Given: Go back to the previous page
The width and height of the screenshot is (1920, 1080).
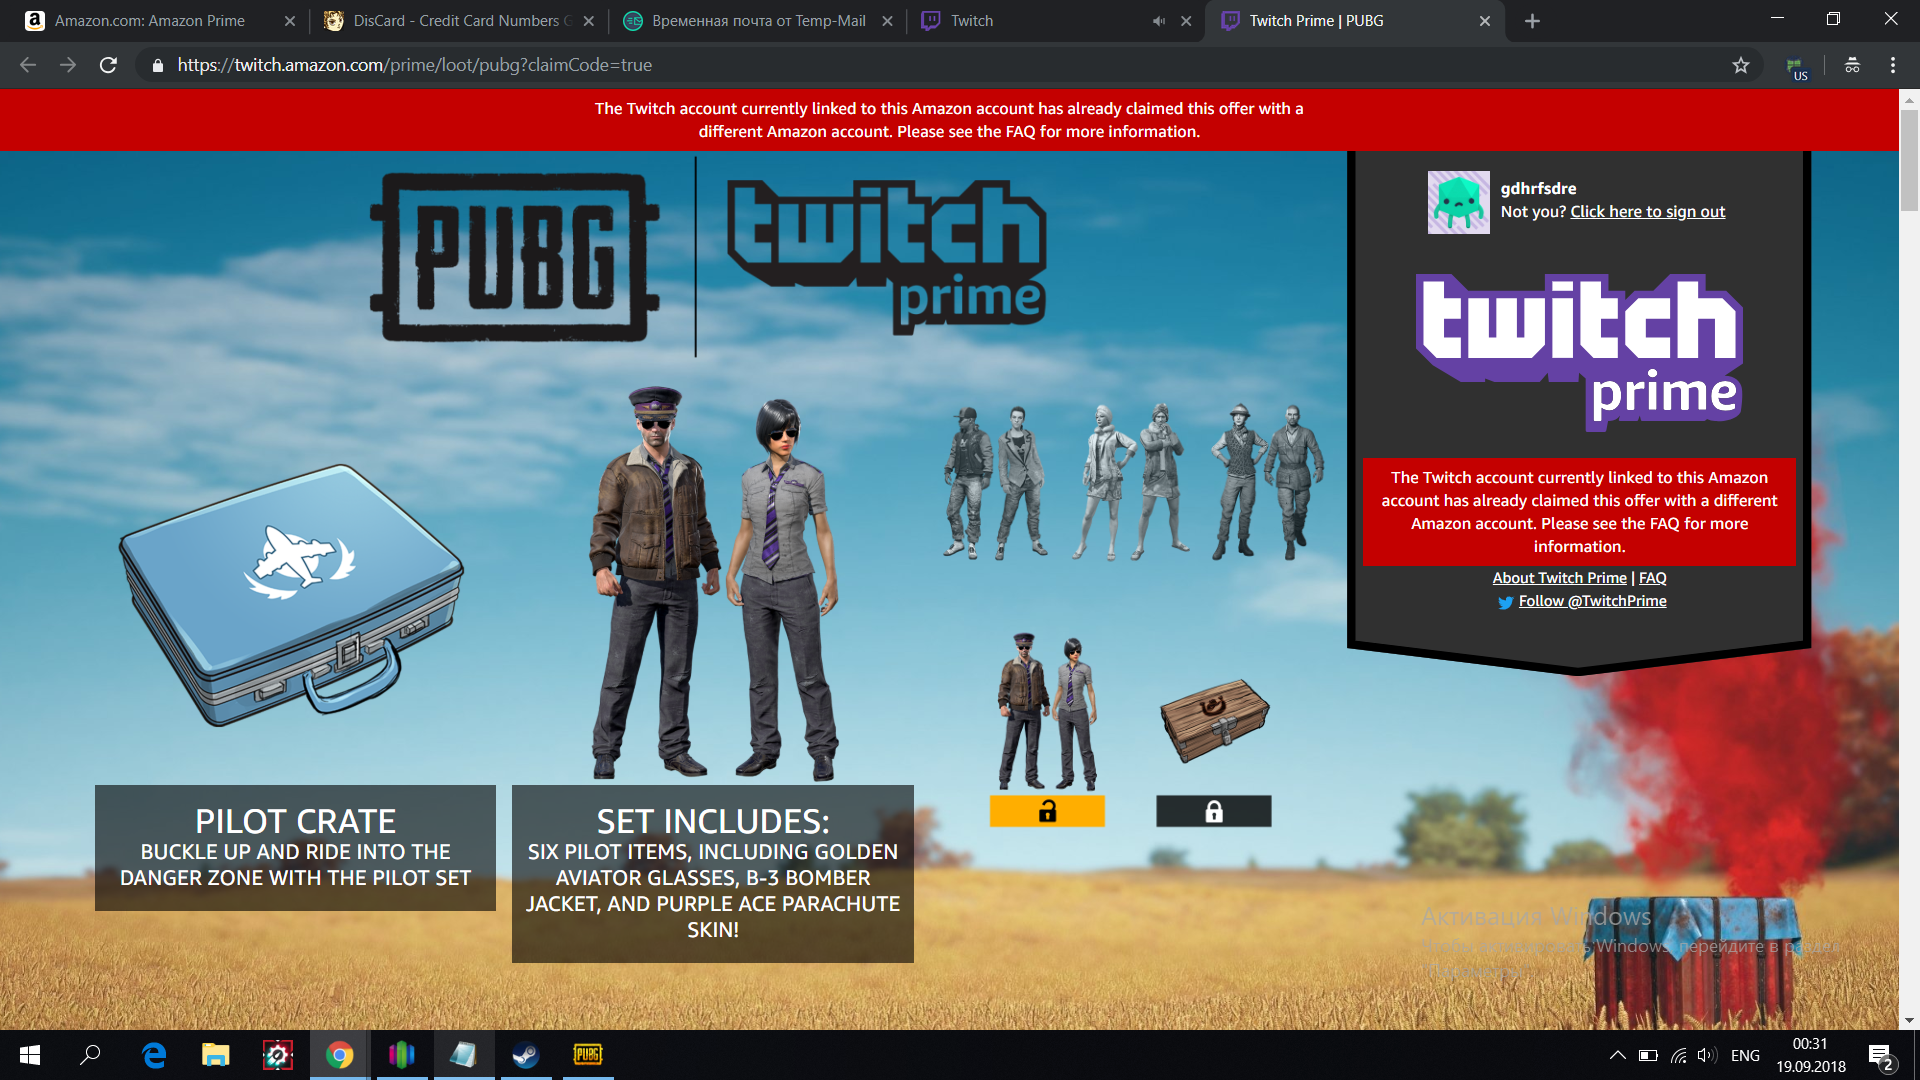Looking at the screenshot, I should 28,65.
